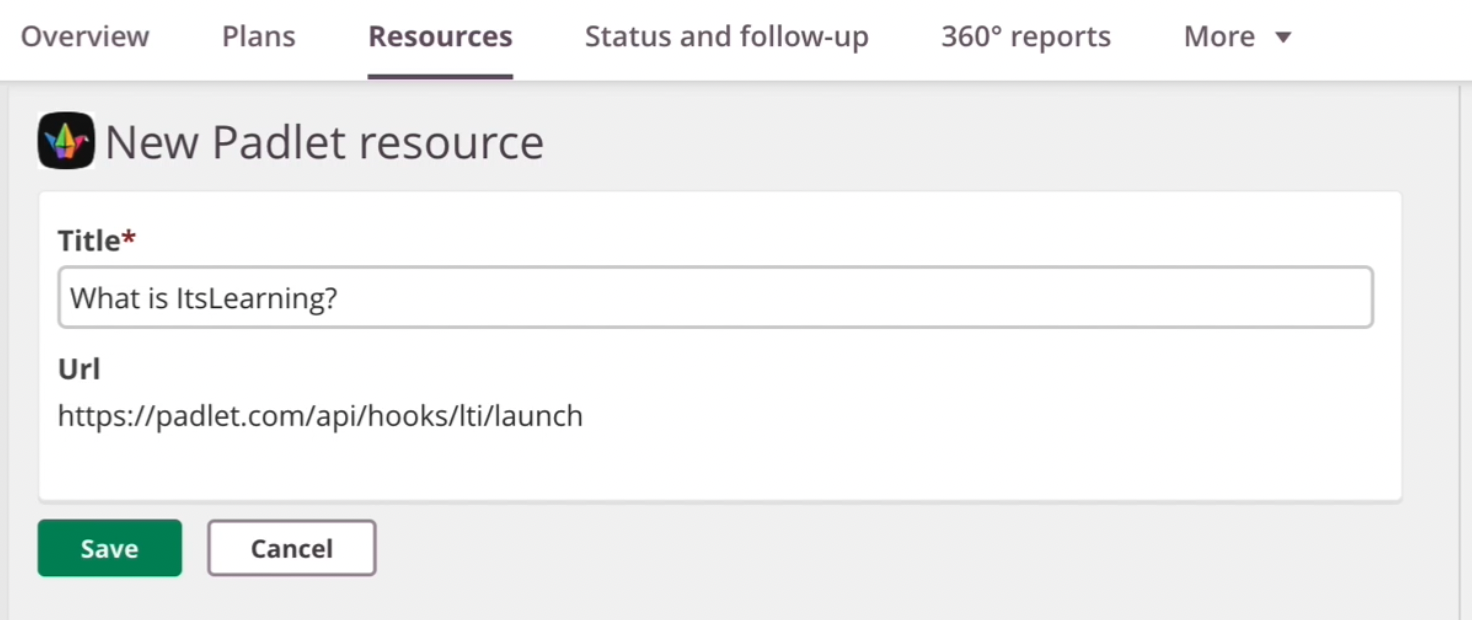
Task: Click the 'New Padlet resource' heading
Action: [x=324, y=142]
